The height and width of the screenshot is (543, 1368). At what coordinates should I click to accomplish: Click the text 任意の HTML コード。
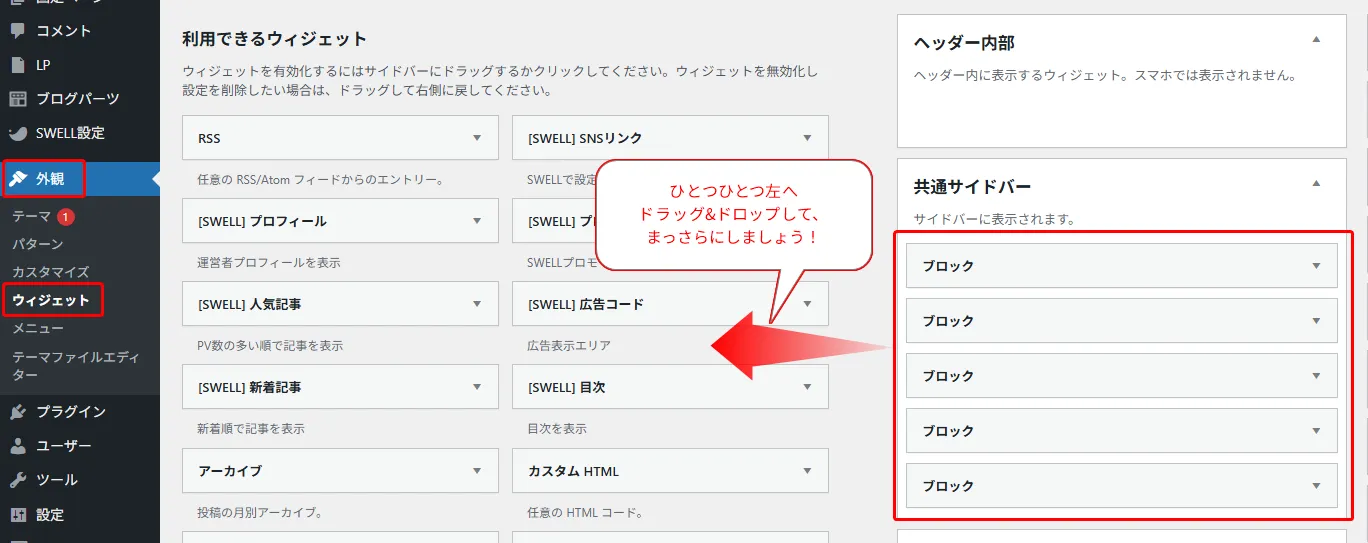click(584, 513)
